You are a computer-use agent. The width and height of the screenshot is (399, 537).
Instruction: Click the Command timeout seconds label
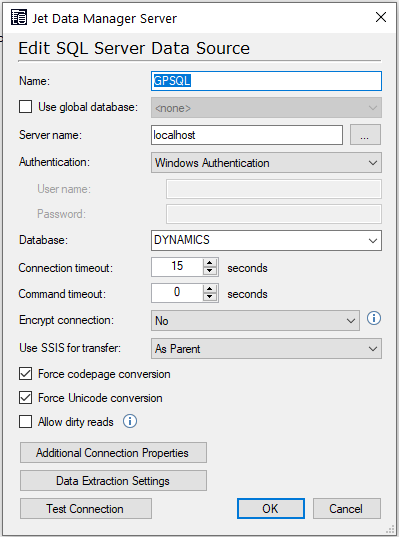pyautogui.click(x=247, y=294)
